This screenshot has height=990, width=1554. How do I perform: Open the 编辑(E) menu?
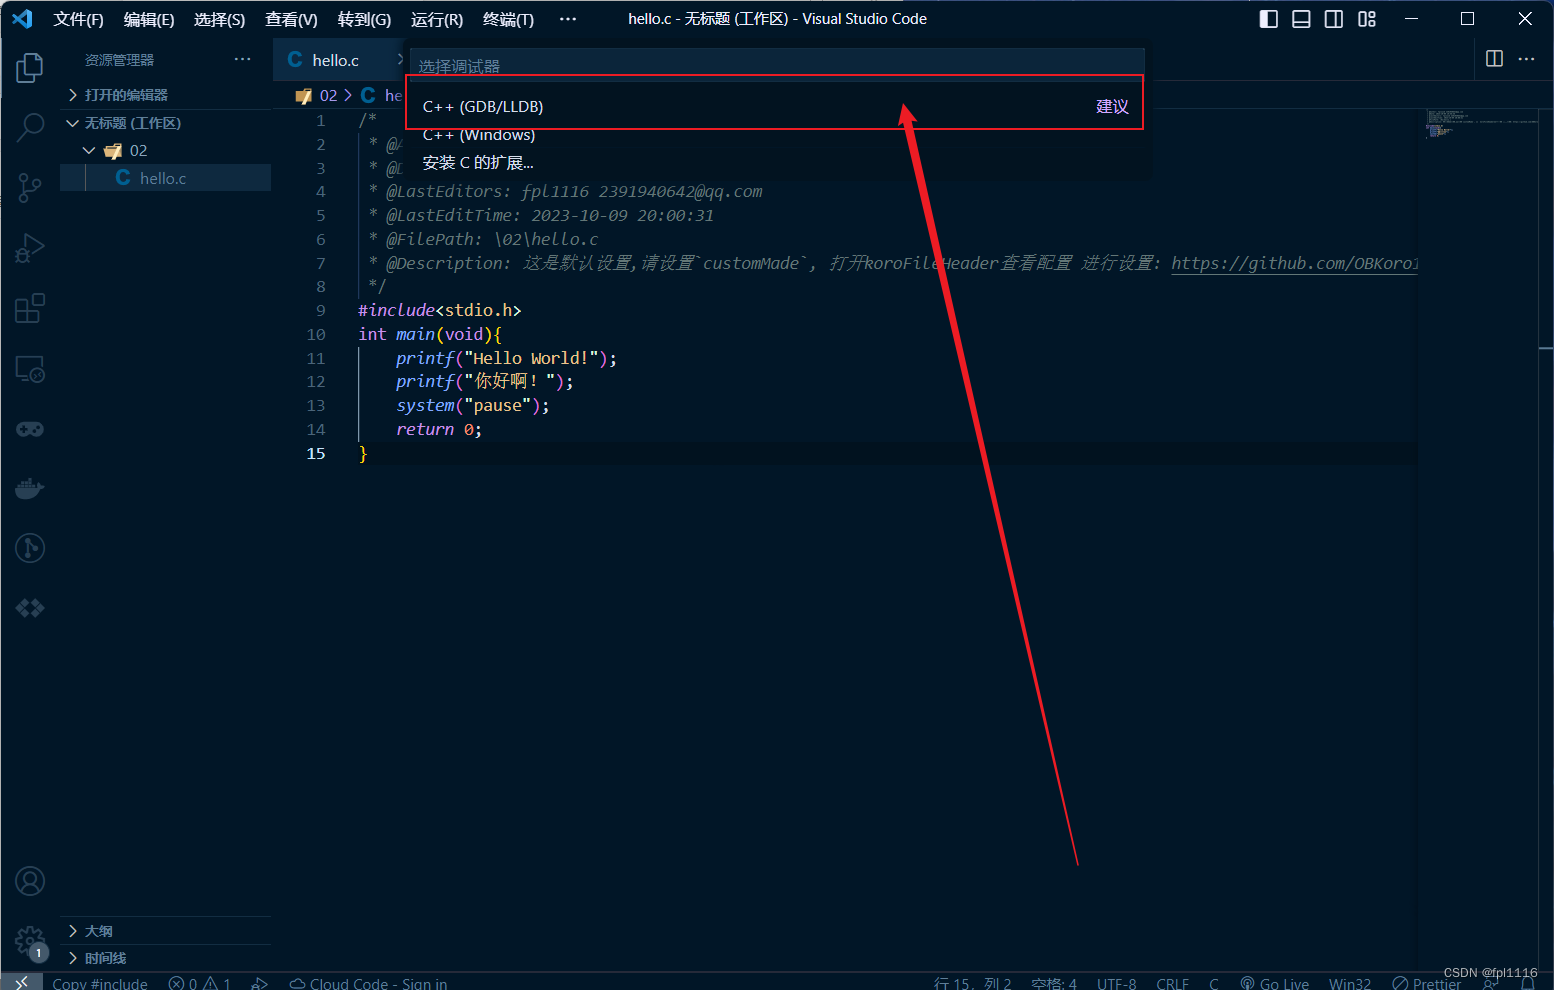(149, 19)
